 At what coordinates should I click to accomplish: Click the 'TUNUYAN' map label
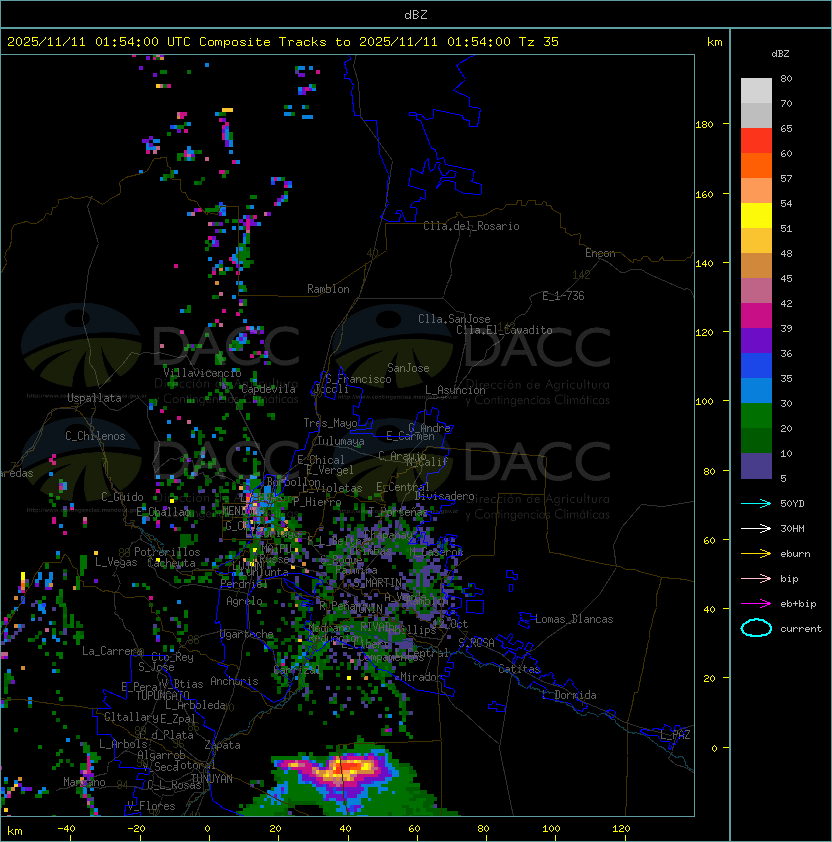(212, 779)
